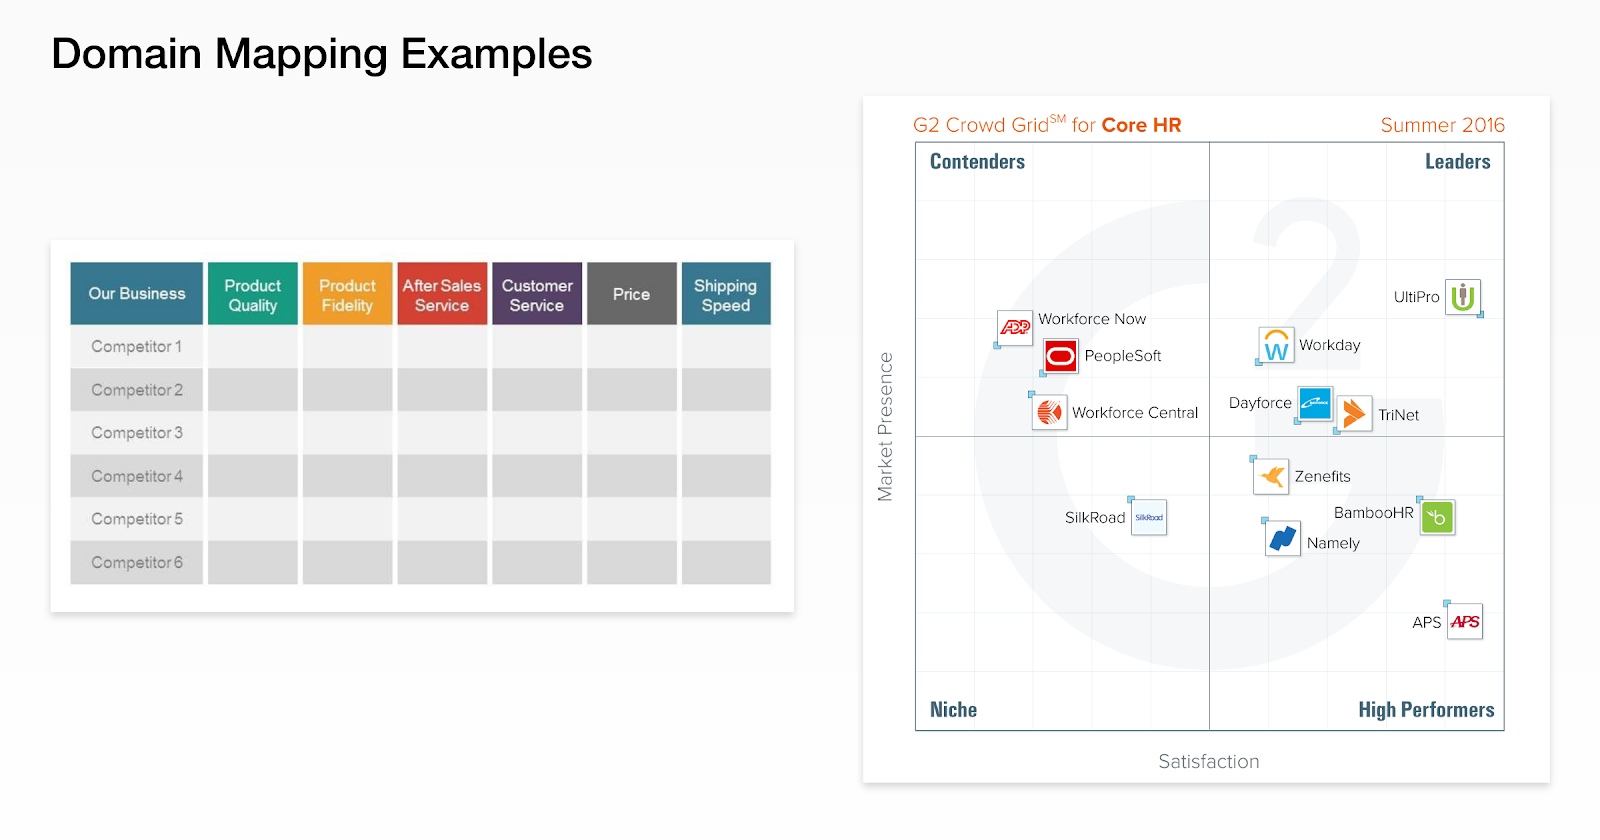Select the purple Customer Service header
Viewport: 1600px width, 840px height.
(537, 294)
